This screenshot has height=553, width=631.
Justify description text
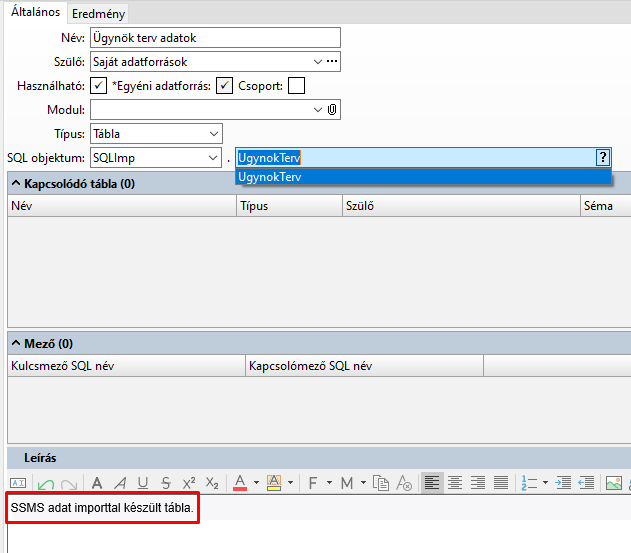(501, 483)
